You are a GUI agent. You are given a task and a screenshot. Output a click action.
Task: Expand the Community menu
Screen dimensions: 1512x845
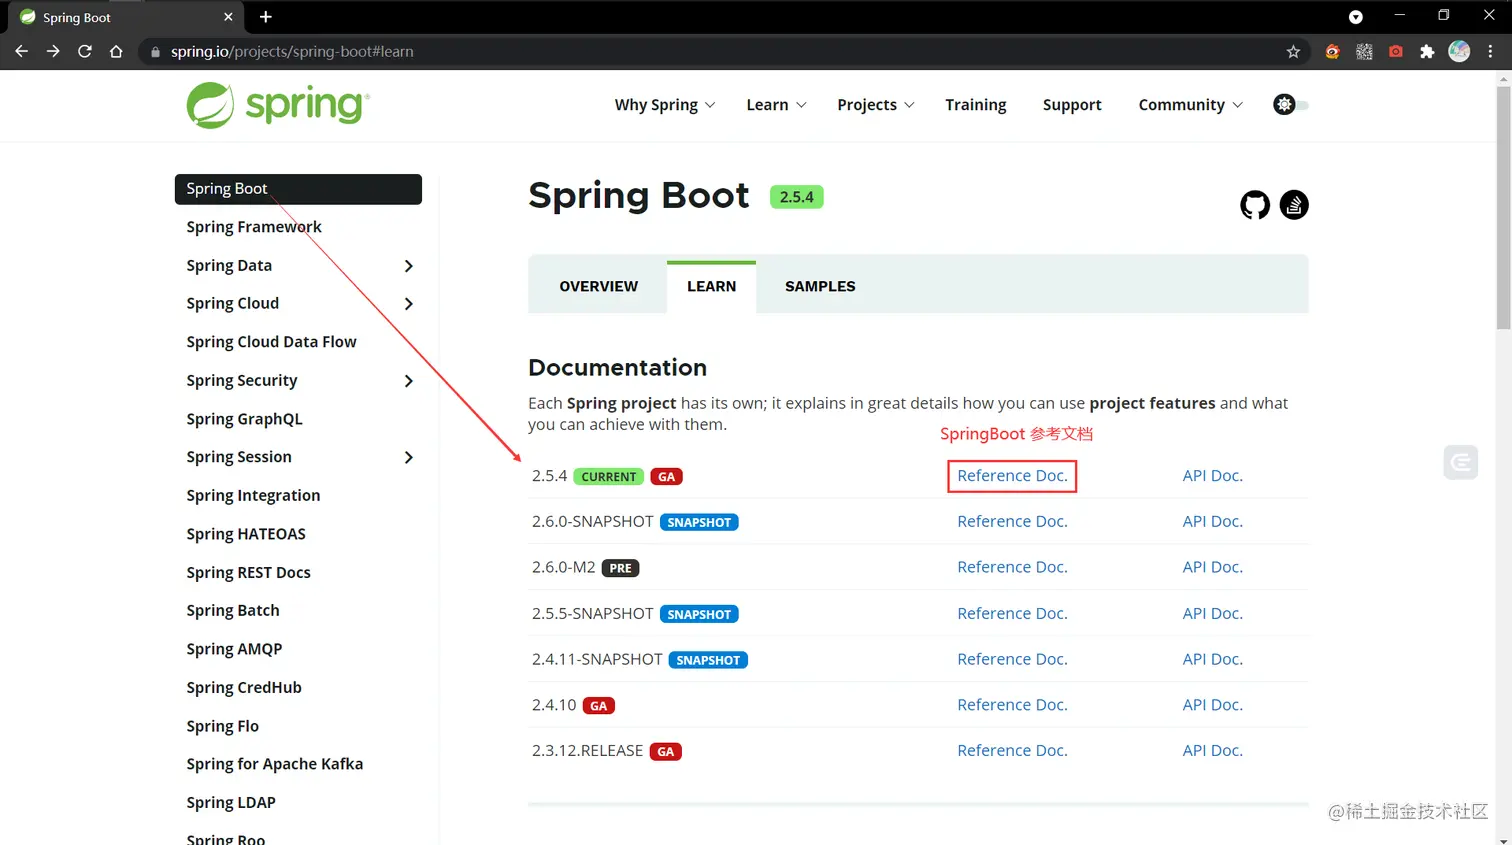tap(1191, 105)
